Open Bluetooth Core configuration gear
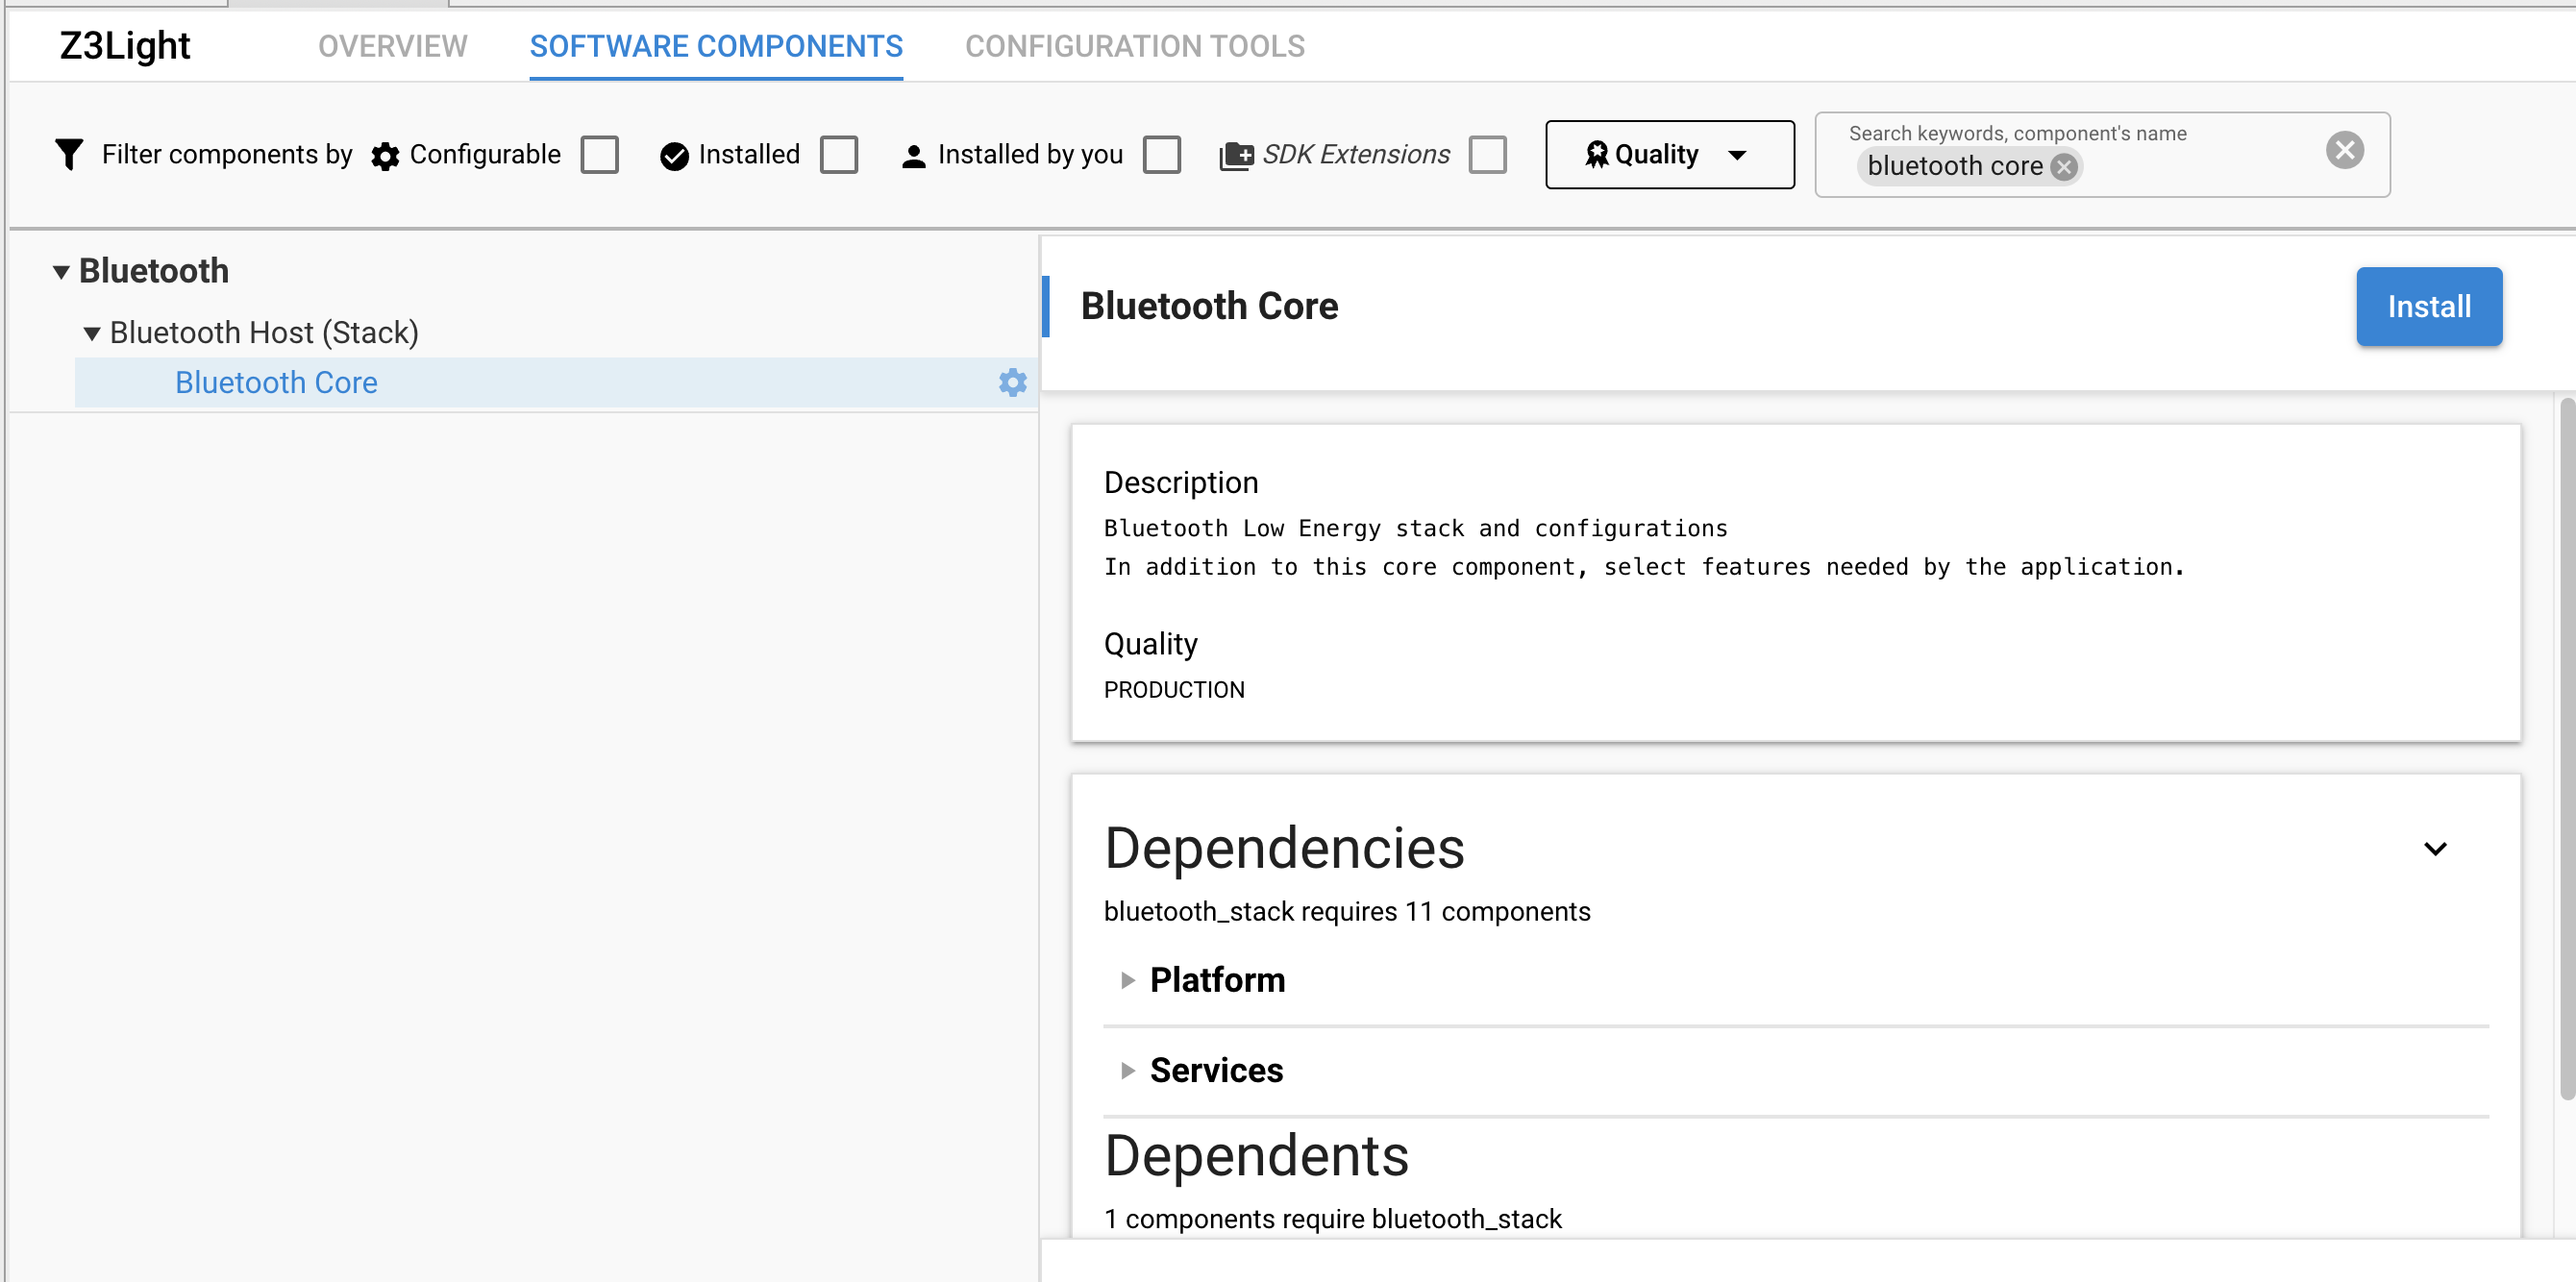The width and height of the screenshot is (2576, 1282). click(1013, 382)
